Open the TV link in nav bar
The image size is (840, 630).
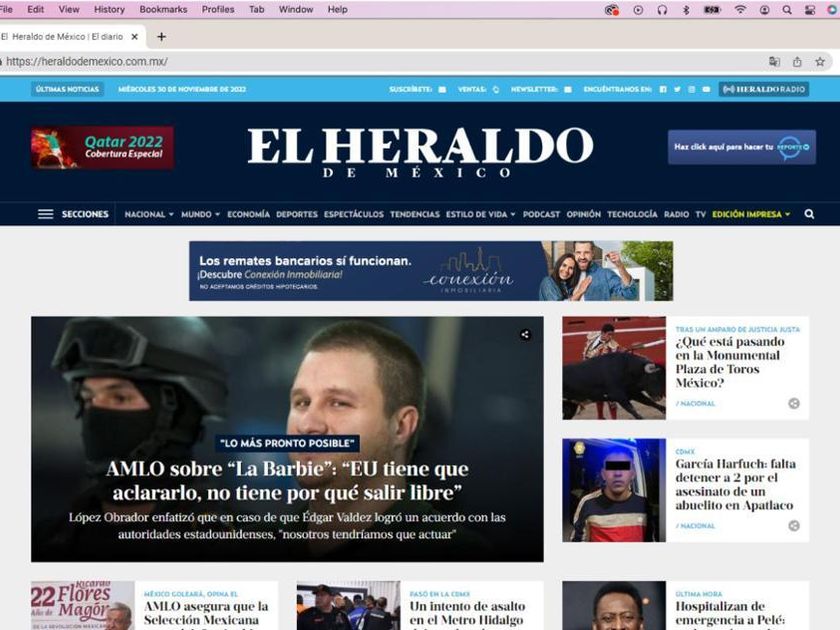click(x=701, y=214)
